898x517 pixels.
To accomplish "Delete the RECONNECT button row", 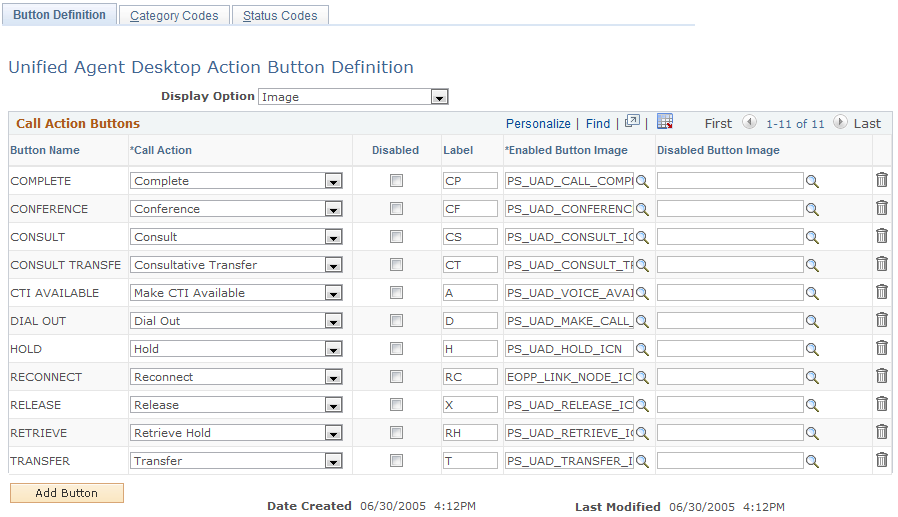I will (x=882, y=376).
